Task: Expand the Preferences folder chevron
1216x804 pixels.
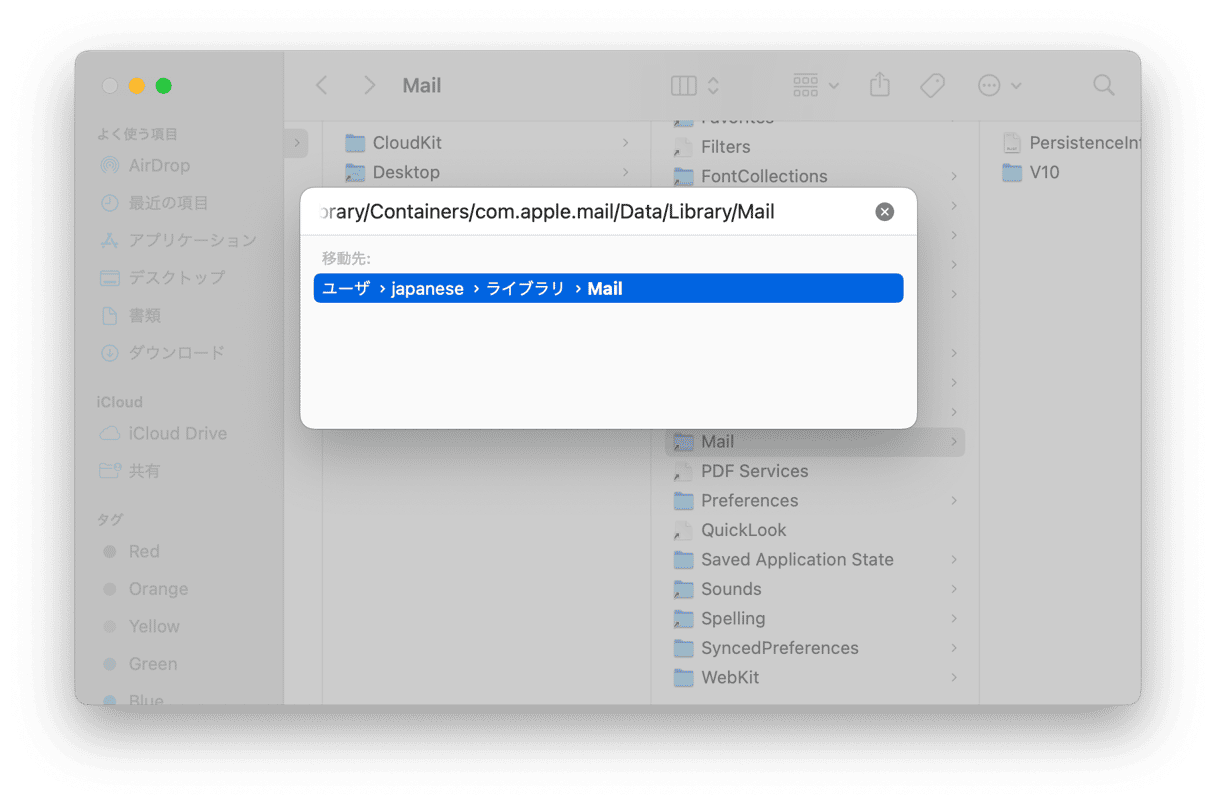Action: pyautogui.click(x=954, y=501)
